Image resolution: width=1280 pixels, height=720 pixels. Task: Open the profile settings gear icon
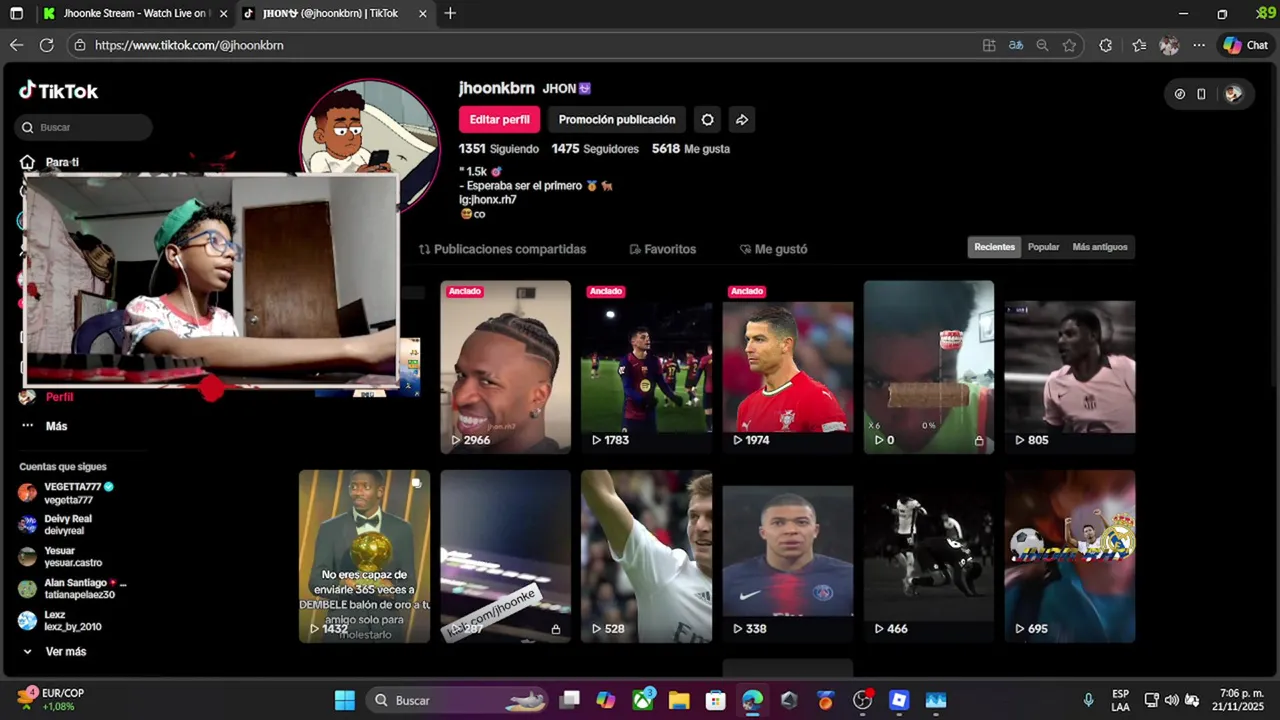707,119
